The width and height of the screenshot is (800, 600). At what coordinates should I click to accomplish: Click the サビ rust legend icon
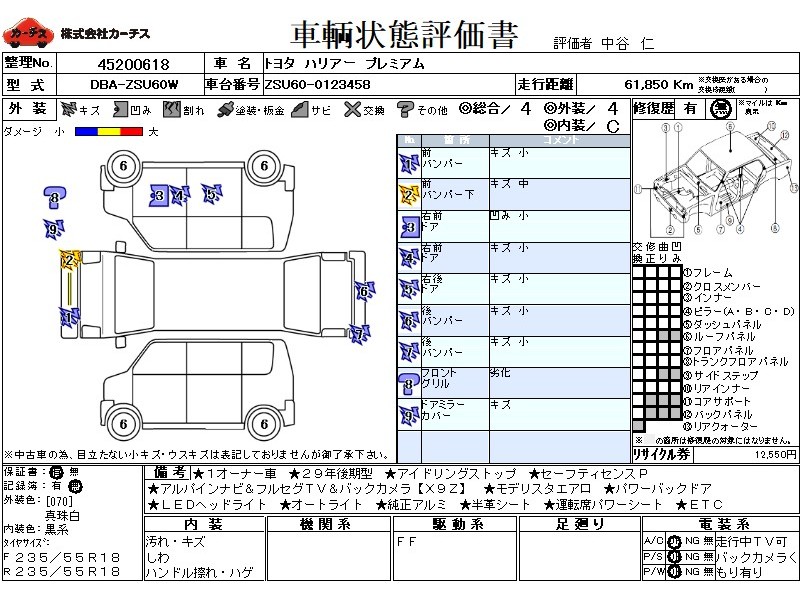pyautogui.click(x=301, y=109)
